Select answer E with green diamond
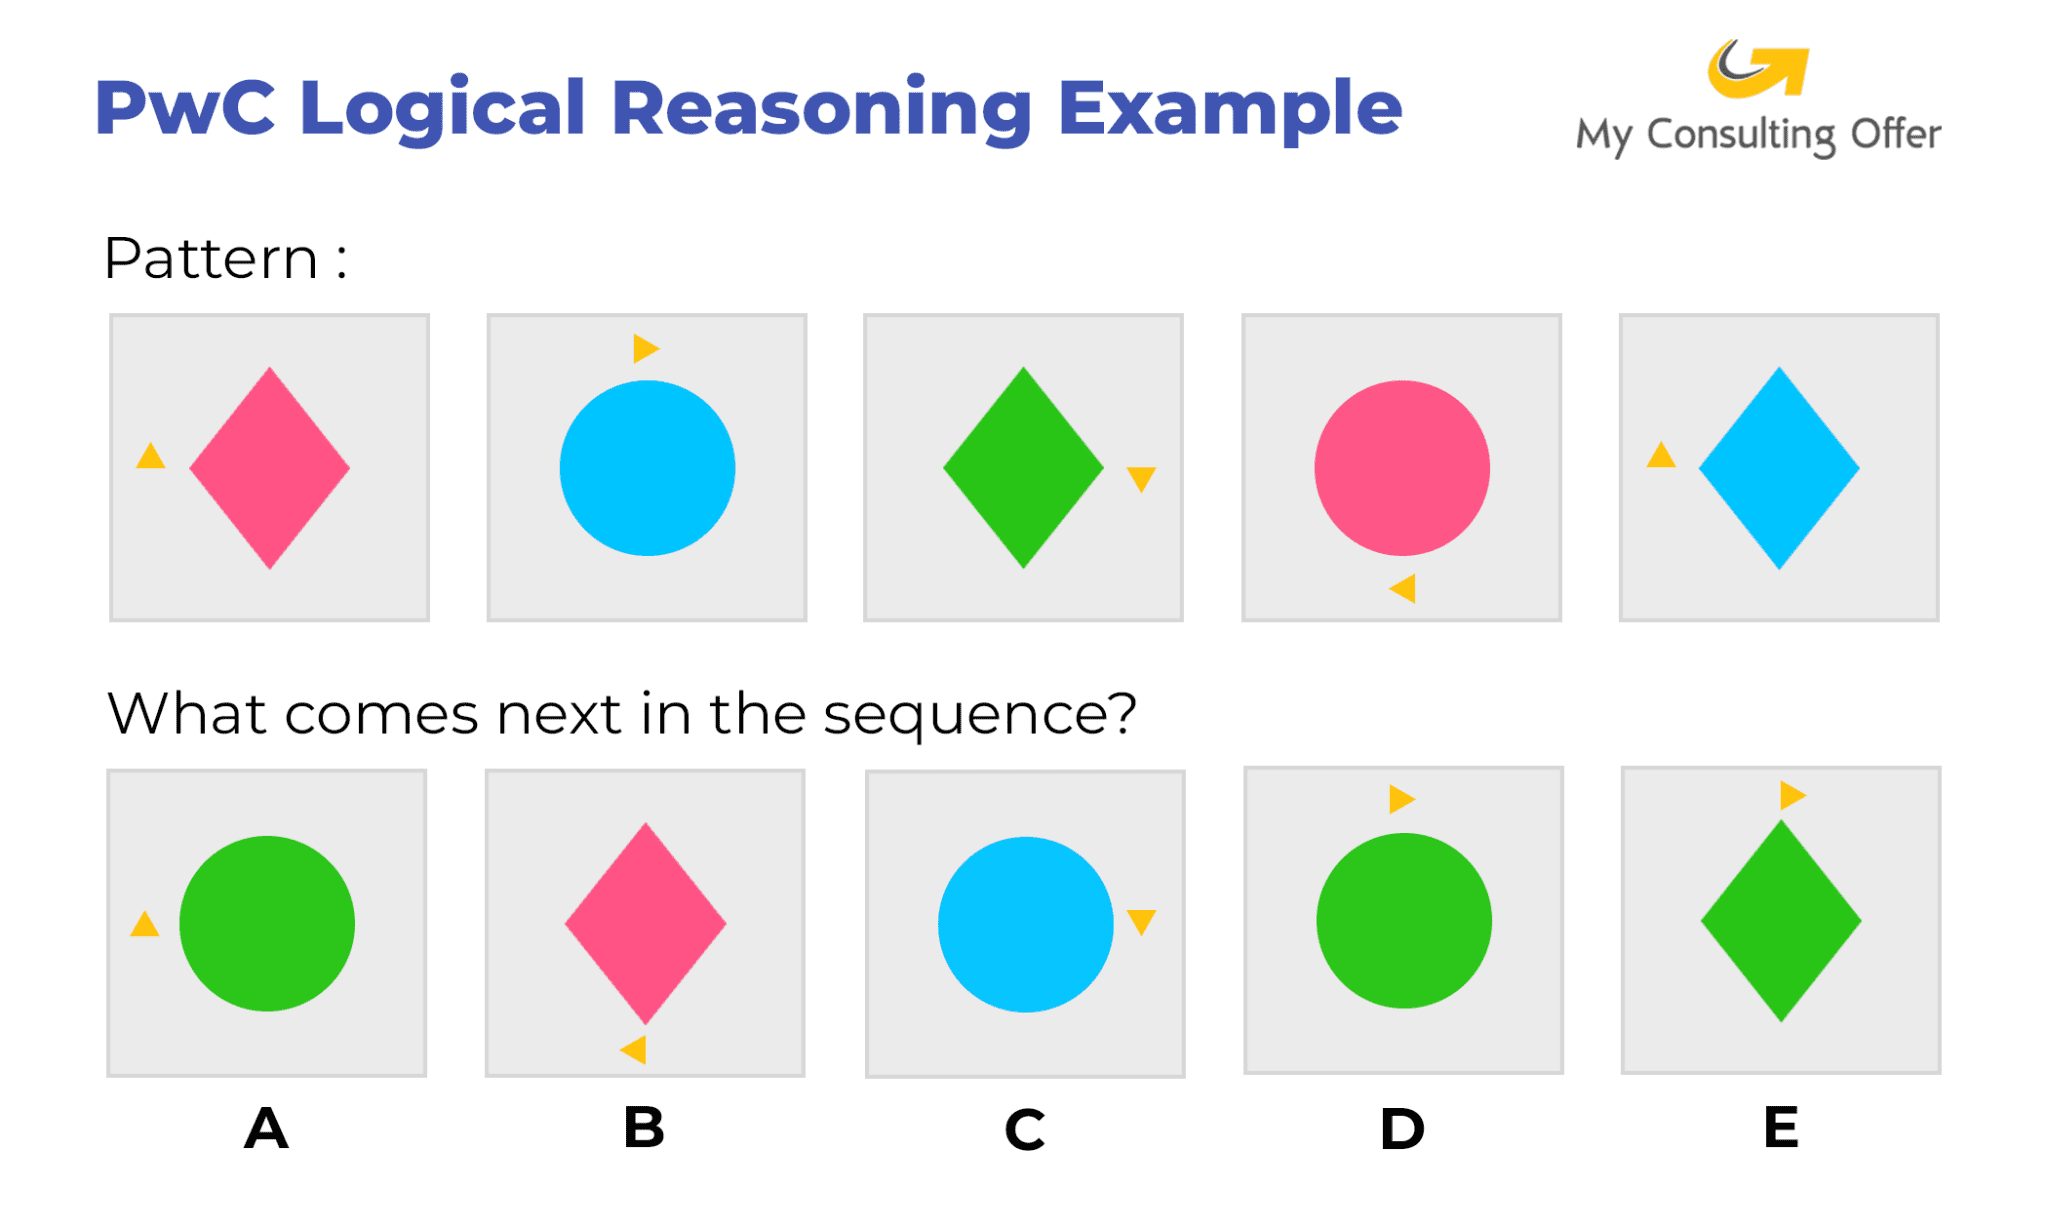The width and height of the screenshot is (2048, 1229). point(1781,921)
